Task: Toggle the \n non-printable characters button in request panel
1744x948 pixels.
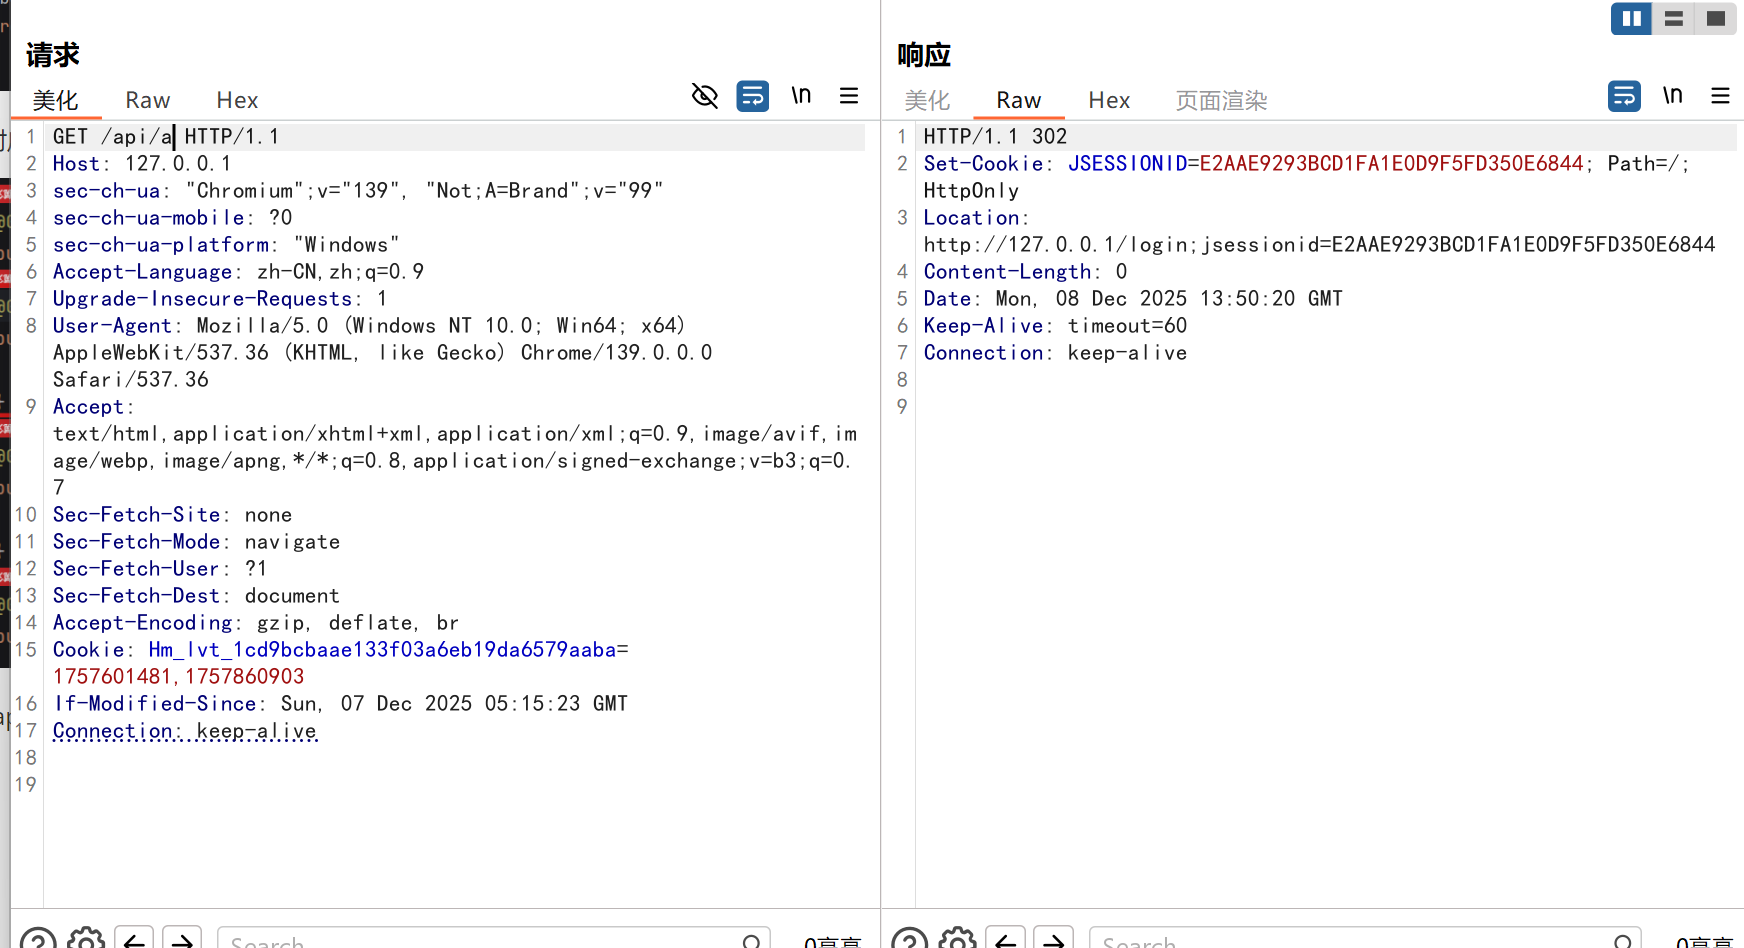Action: point(801,96)
